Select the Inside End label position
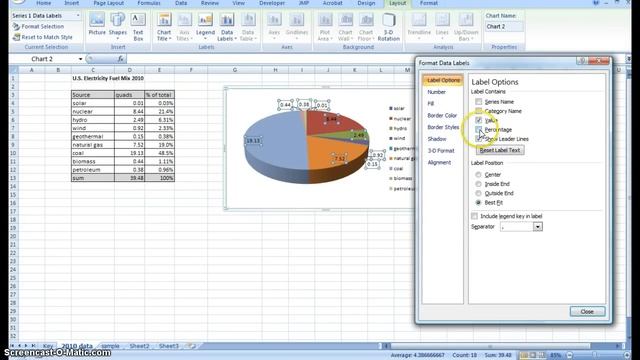The width and height of the screenshot is (640, 360). (478, 184)
